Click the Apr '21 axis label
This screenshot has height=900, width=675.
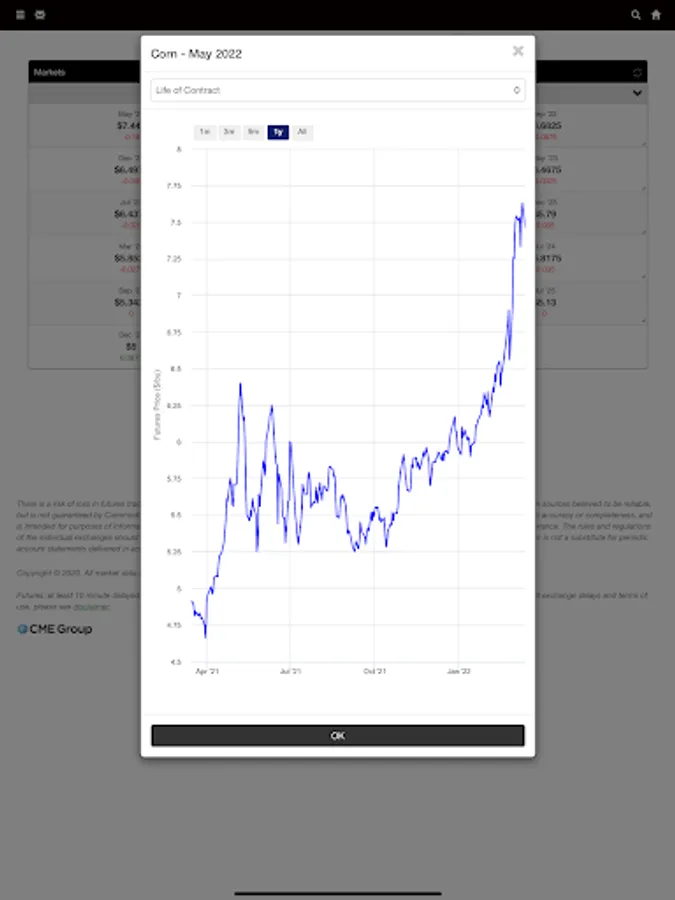pyautogui.click(x=206, y=672)
